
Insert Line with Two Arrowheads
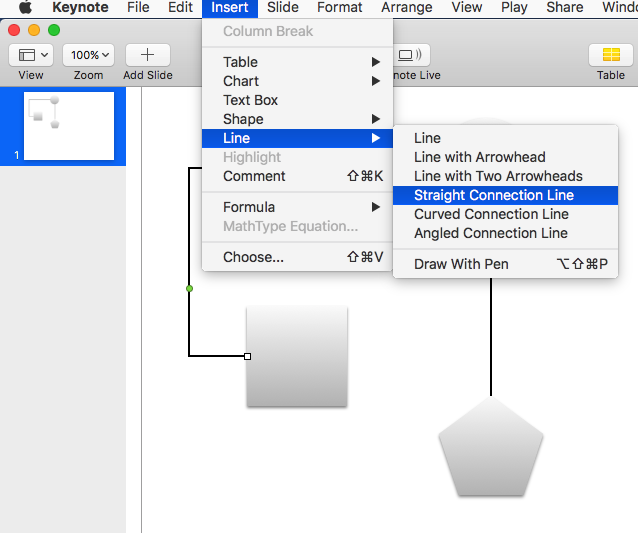click(x=505, y=176)
